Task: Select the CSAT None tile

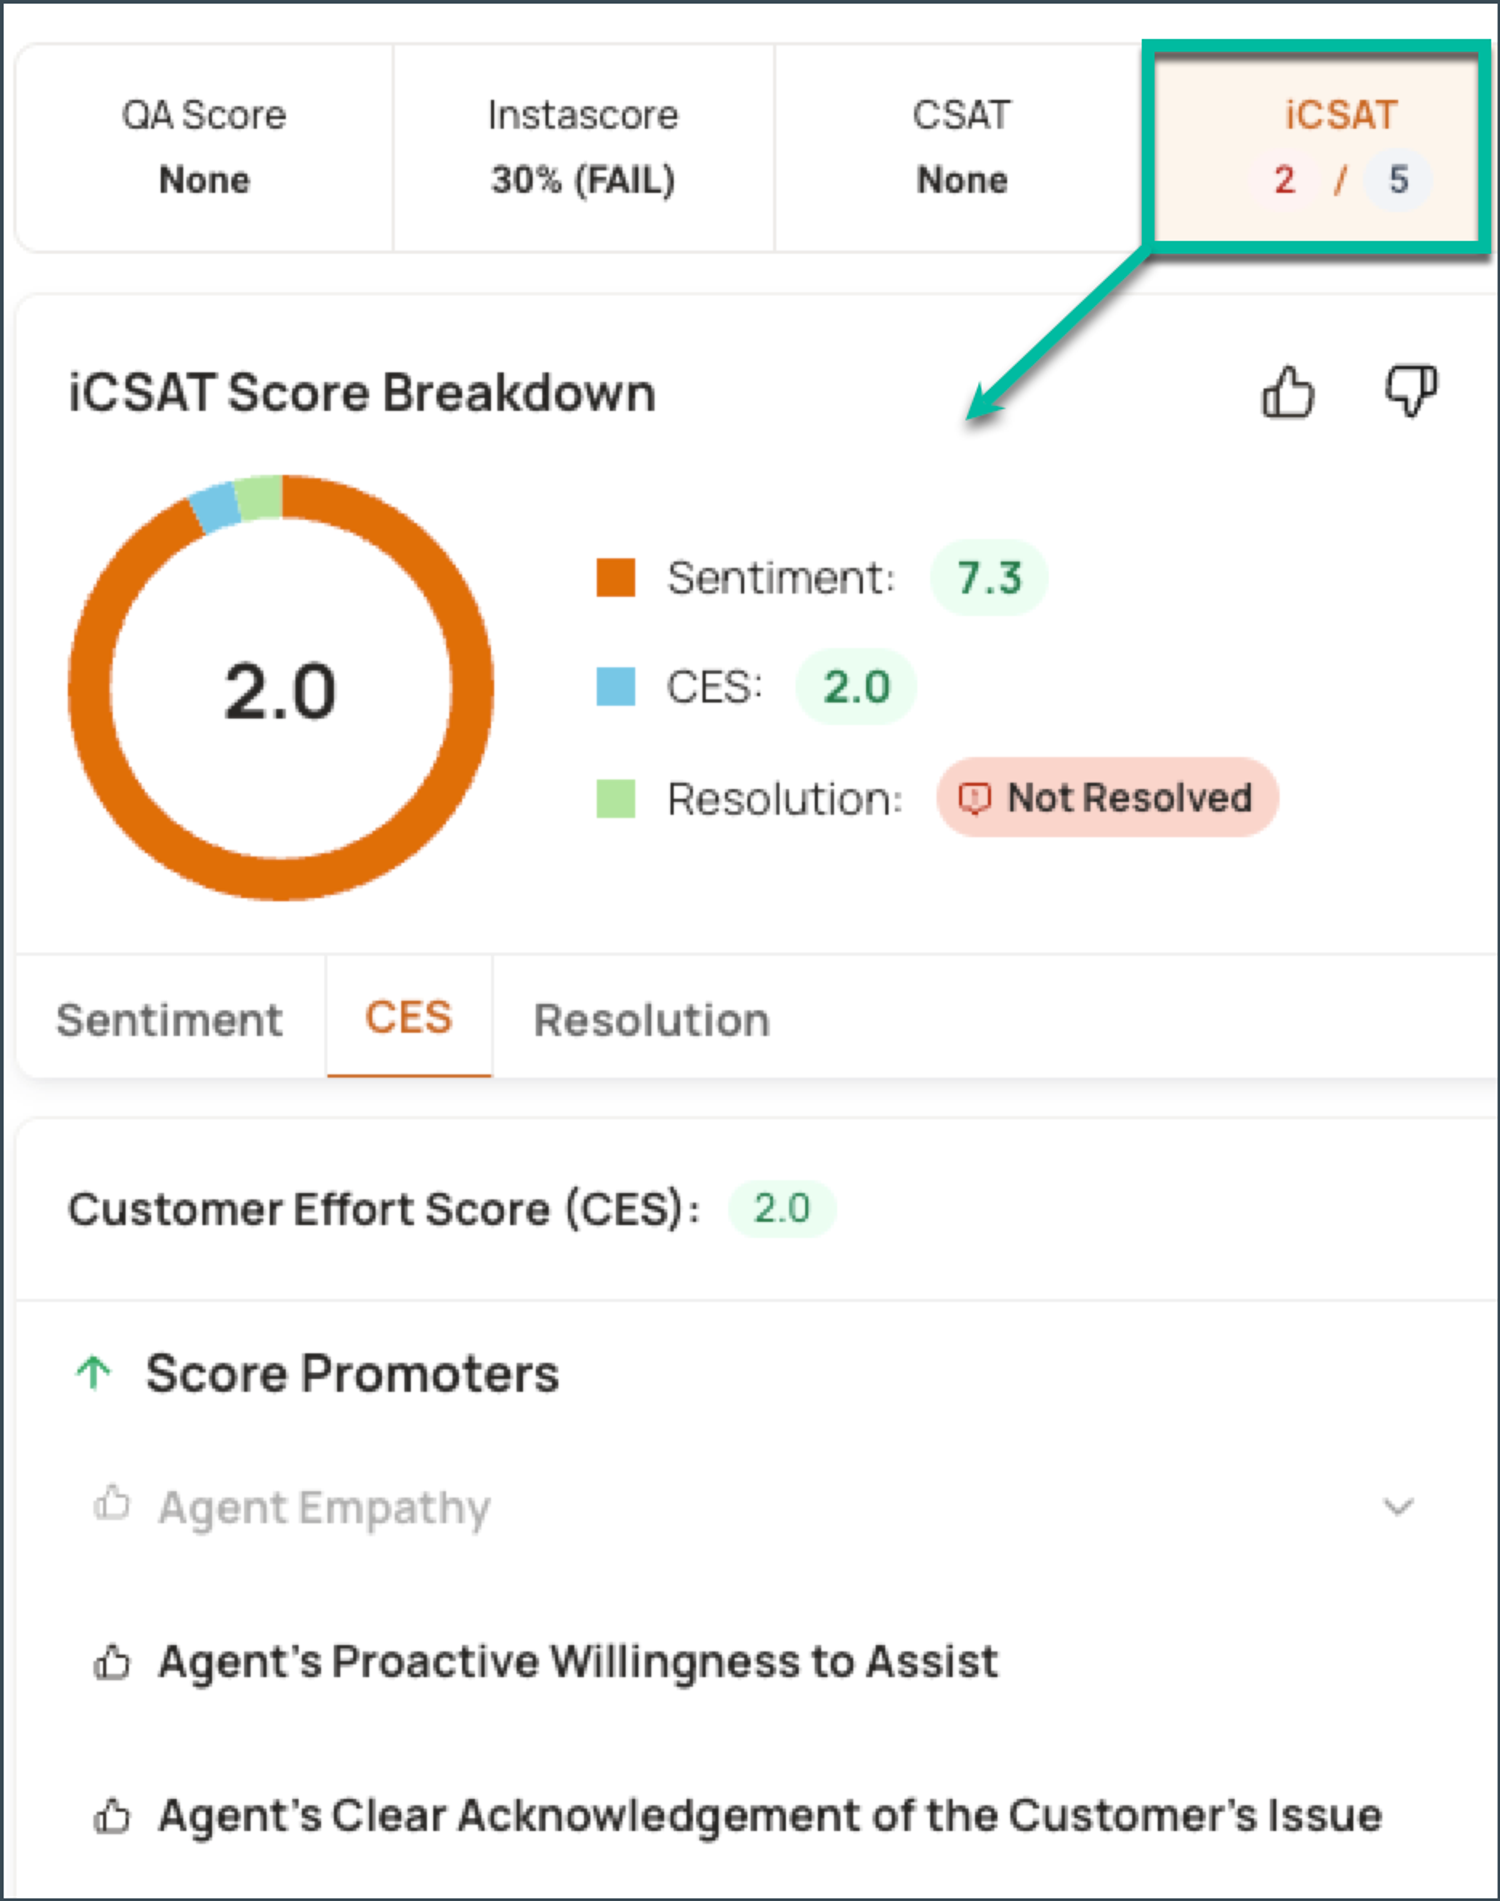Action: (962, 147)
